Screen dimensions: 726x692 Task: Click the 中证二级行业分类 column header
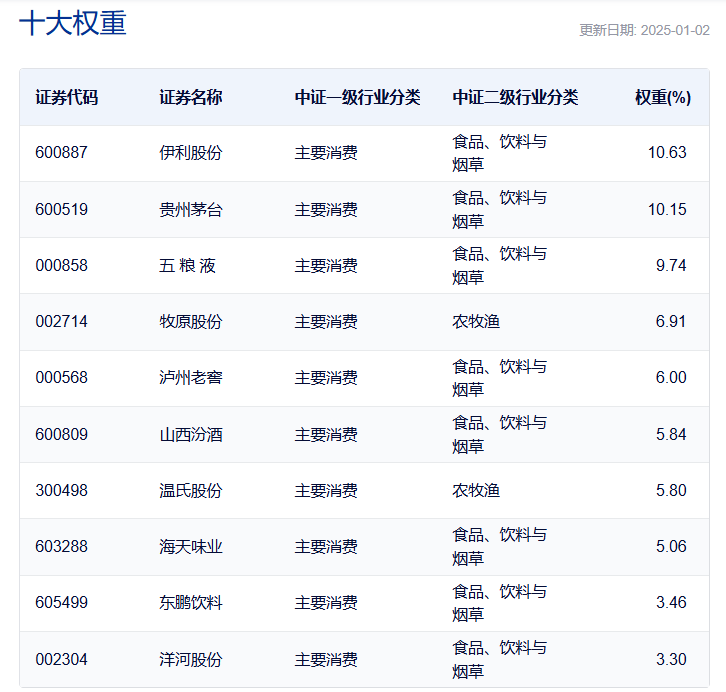[515, 97]
